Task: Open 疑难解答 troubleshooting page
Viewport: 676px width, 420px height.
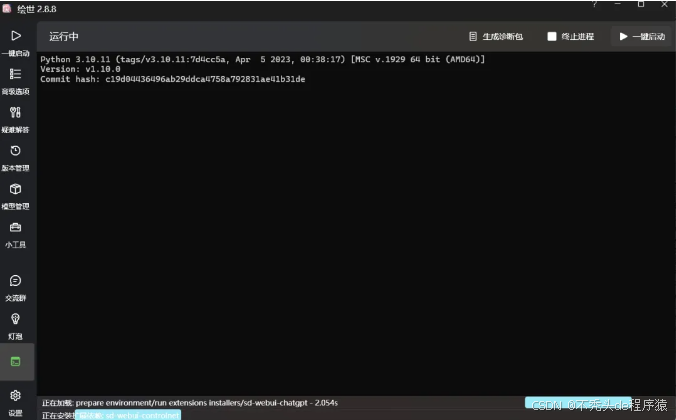Action: click(x=16, y=120)
